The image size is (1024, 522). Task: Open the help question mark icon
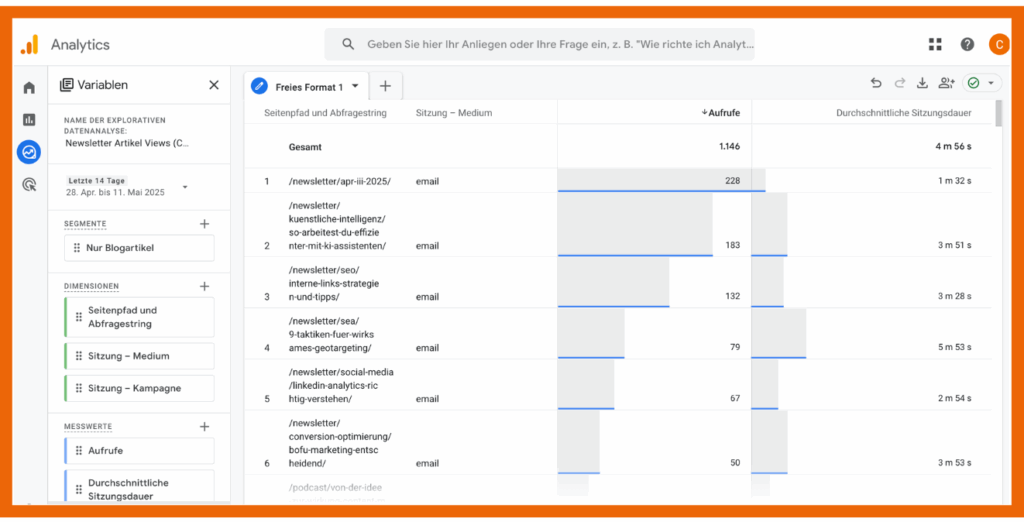pyautogui.click(x=967, y=44)
